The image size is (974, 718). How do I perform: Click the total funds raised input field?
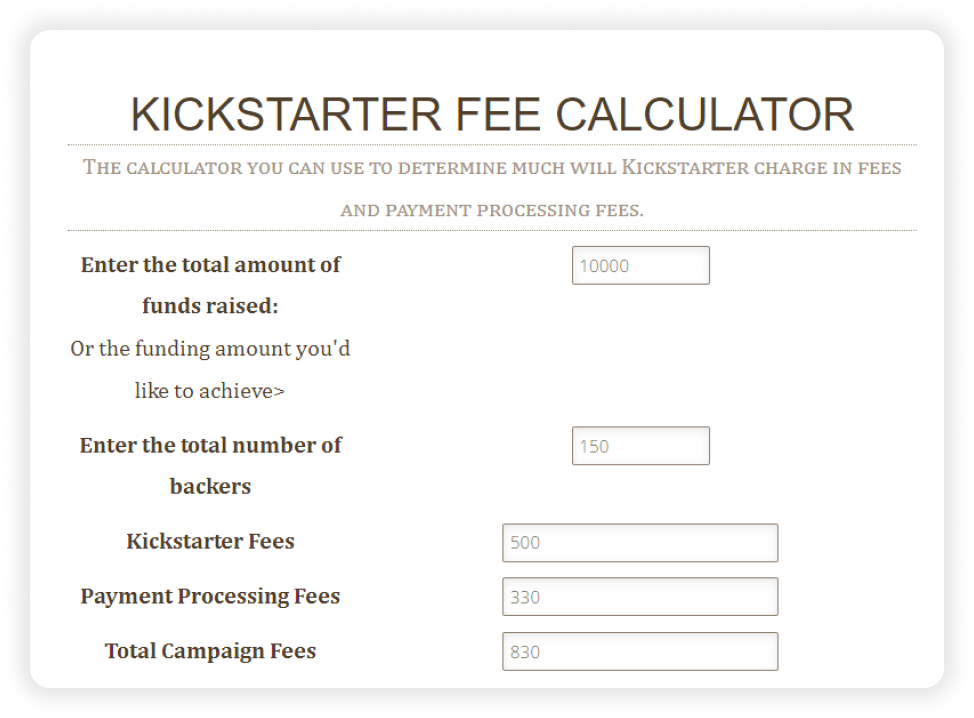[x=640, y=265]
